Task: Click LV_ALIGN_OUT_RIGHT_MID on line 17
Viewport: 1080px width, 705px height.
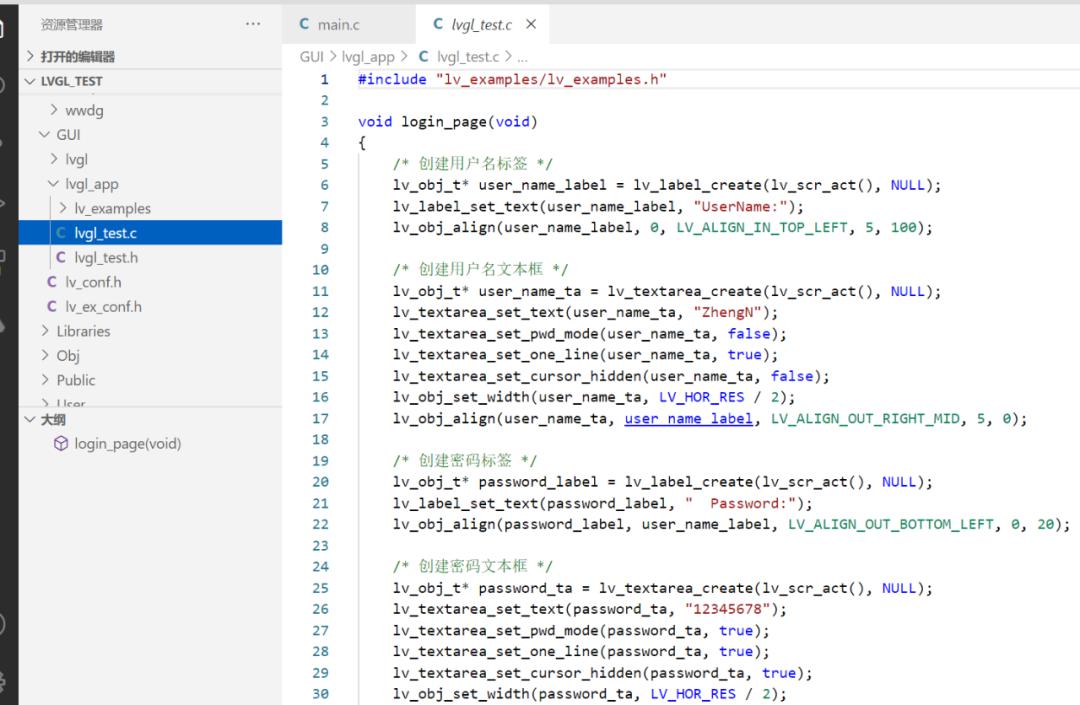Action: pyautogui.click(x=865, y=419)
